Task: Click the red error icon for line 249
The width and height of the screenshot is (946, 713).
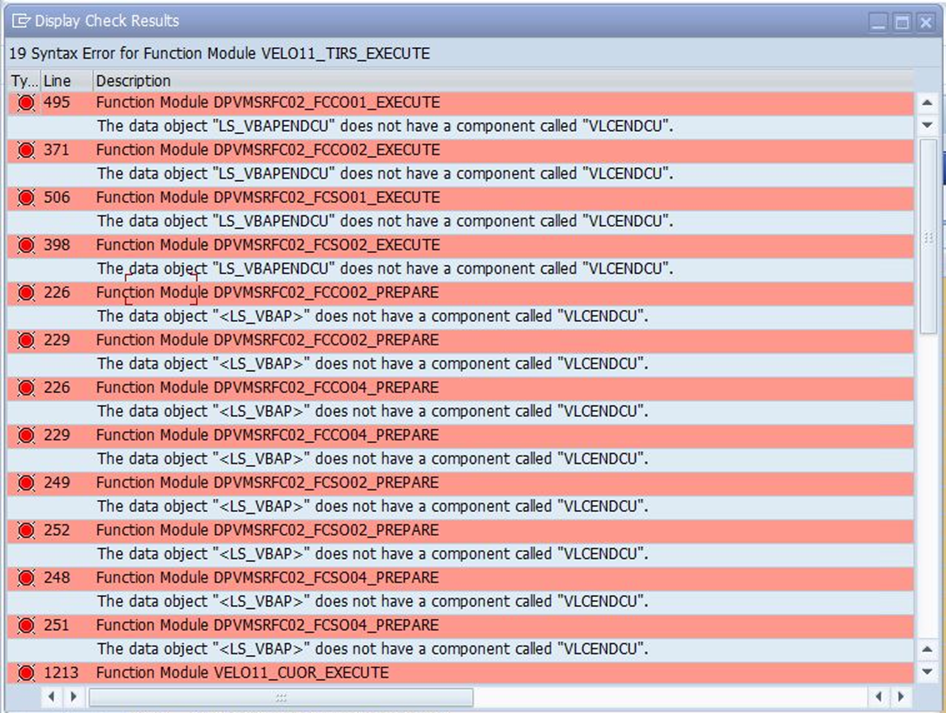Action: (26, 483)
